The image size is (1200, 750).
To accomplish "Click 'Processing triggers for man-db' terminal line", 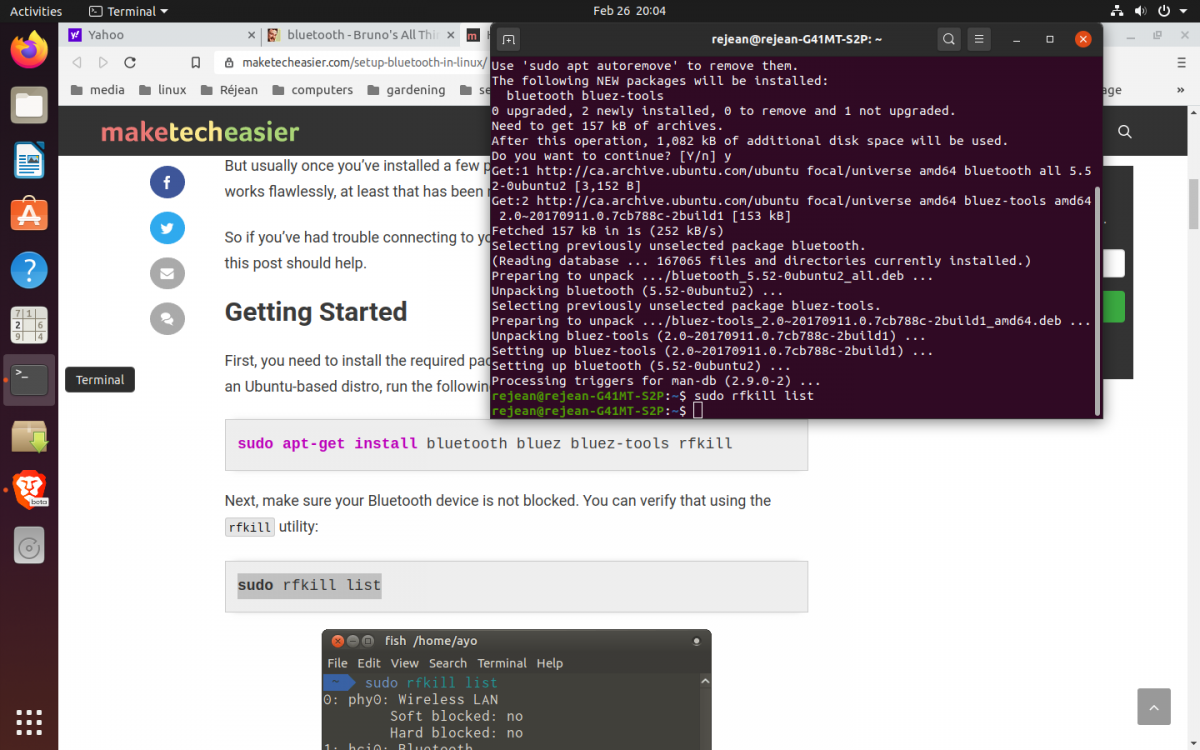I will pyautogui.click(x=656, y=381).
